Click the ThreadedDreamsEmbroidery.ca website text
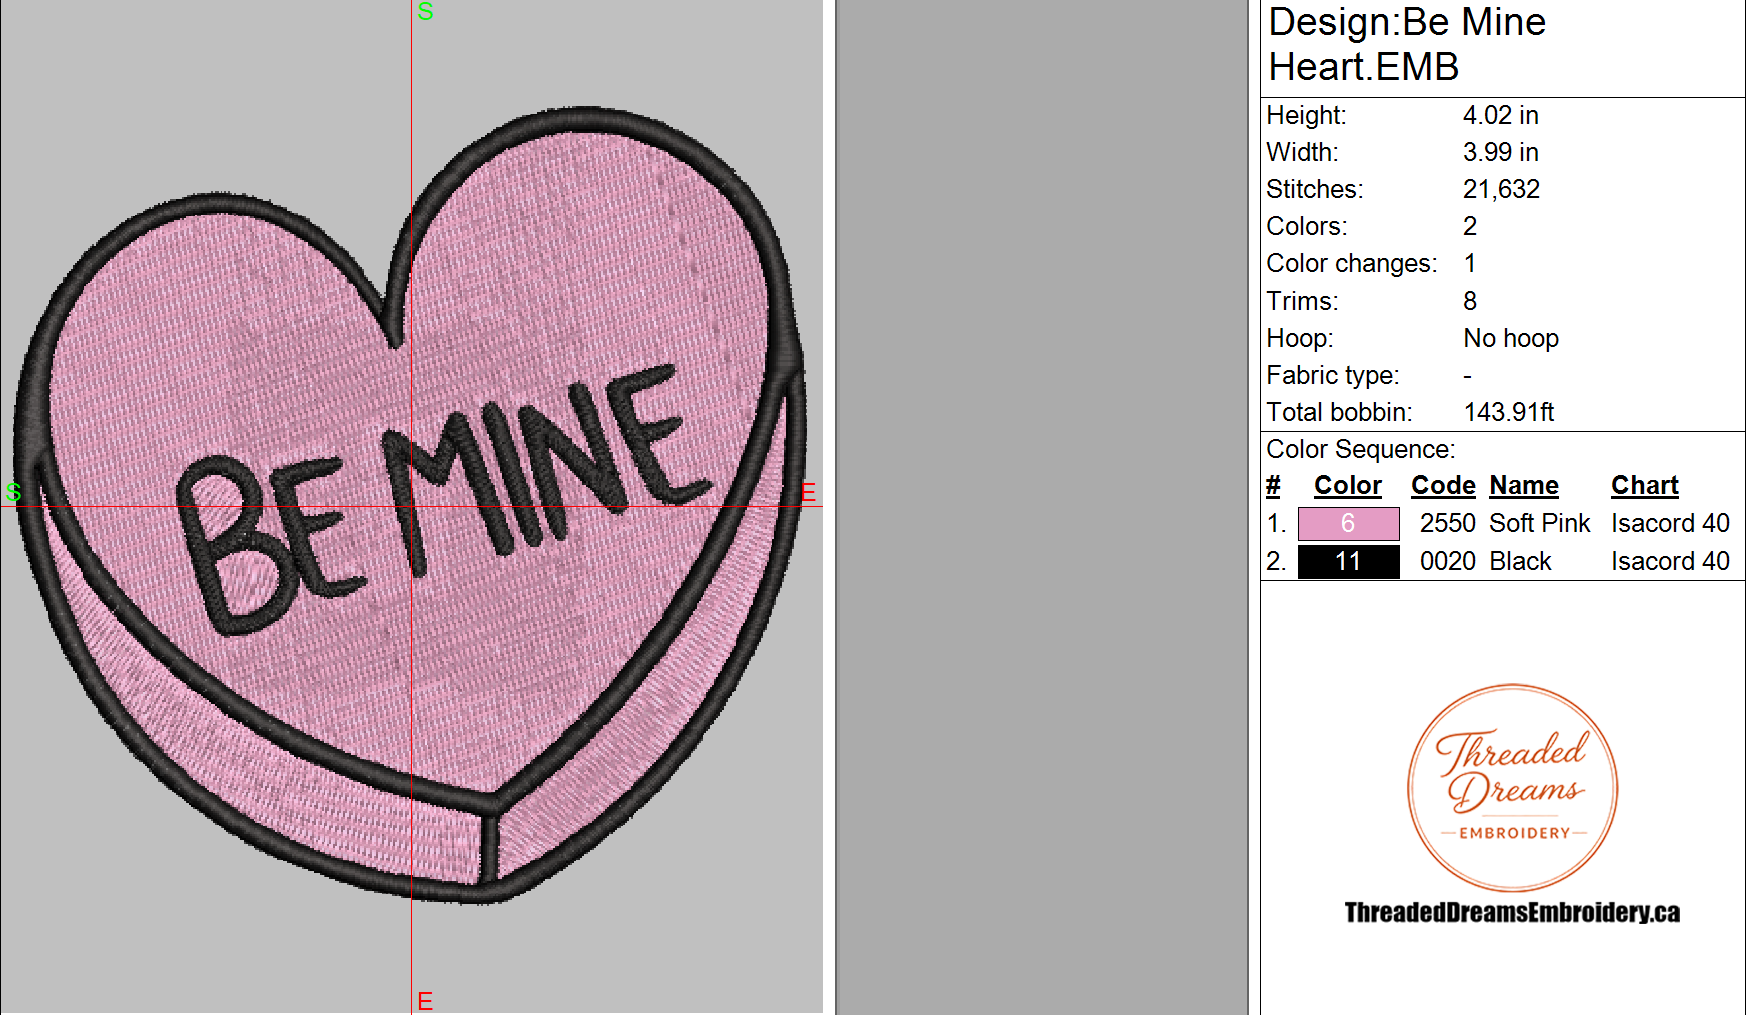The width and height of the screenshot is (1749, 1015). tap(1512, 912)
